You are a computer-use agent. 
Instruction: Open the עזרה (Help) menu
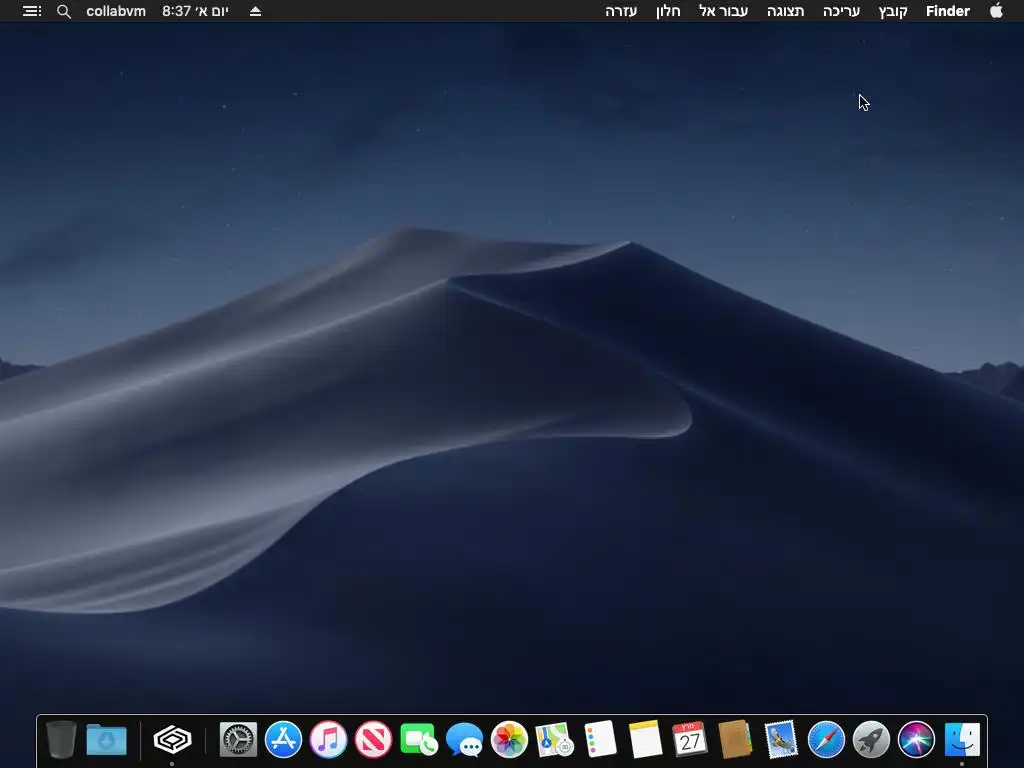pos(621,11)
